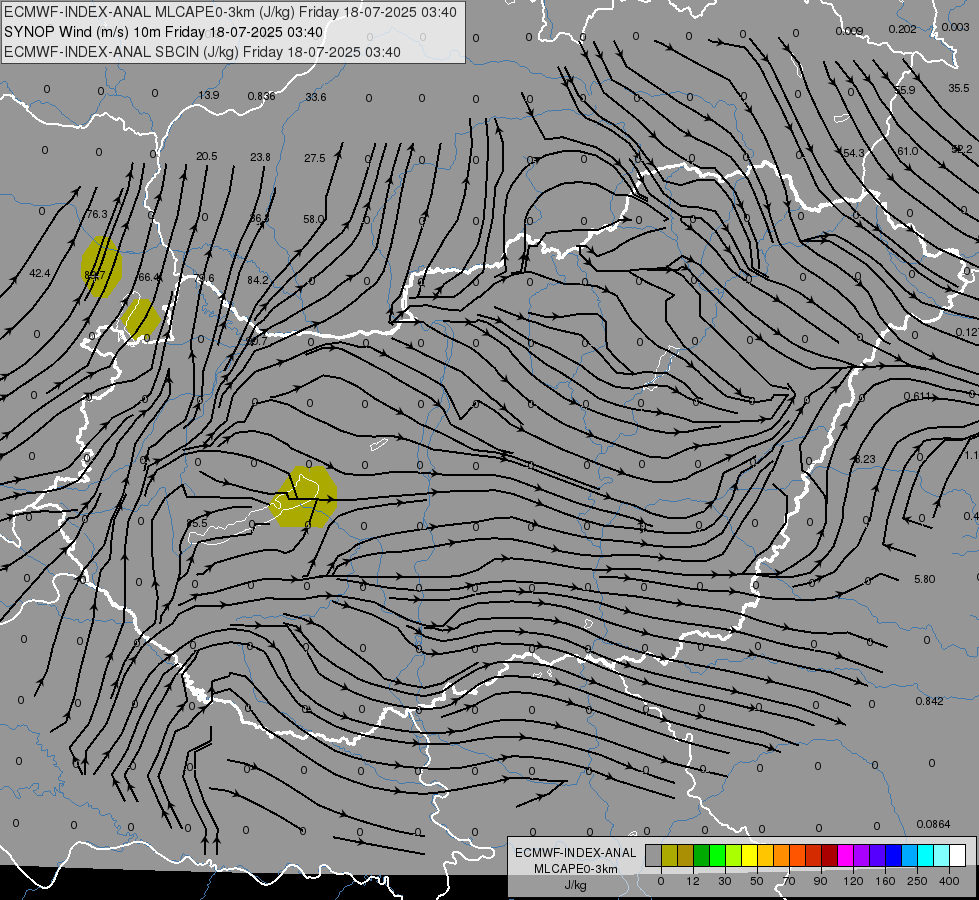Click the map value 54.3
The width and height of the screenshot is (979, 900).
point(854,153)
